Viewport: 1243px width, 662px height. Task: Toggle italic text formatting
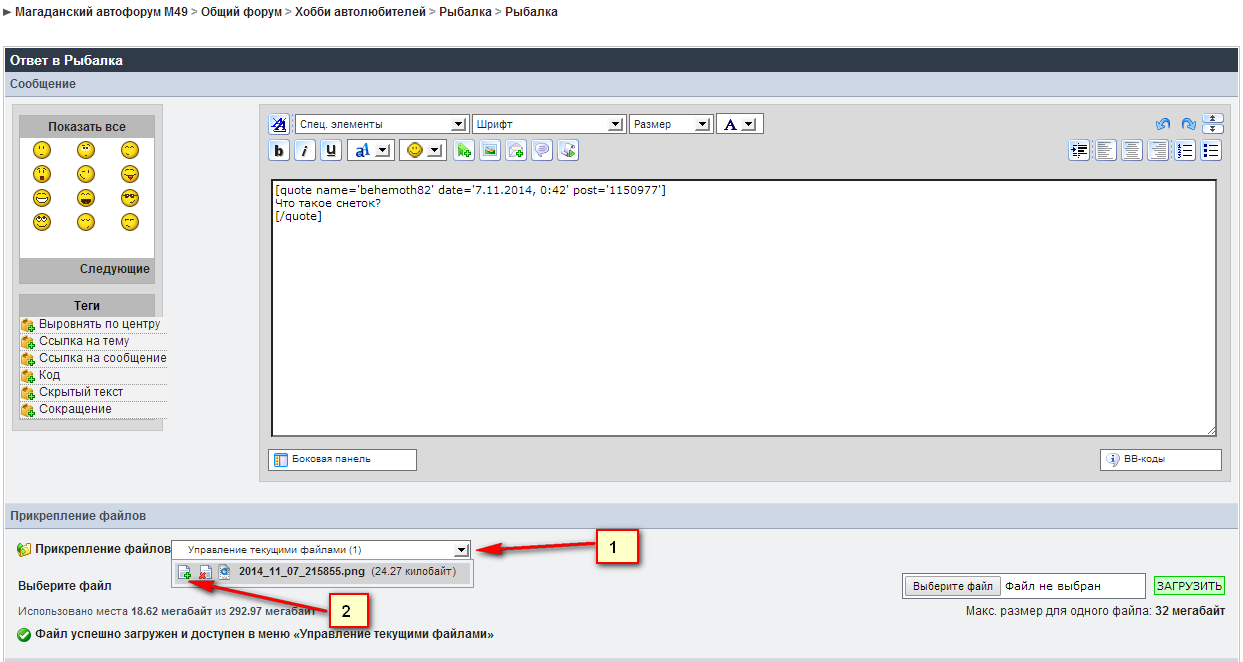(305, 151)
